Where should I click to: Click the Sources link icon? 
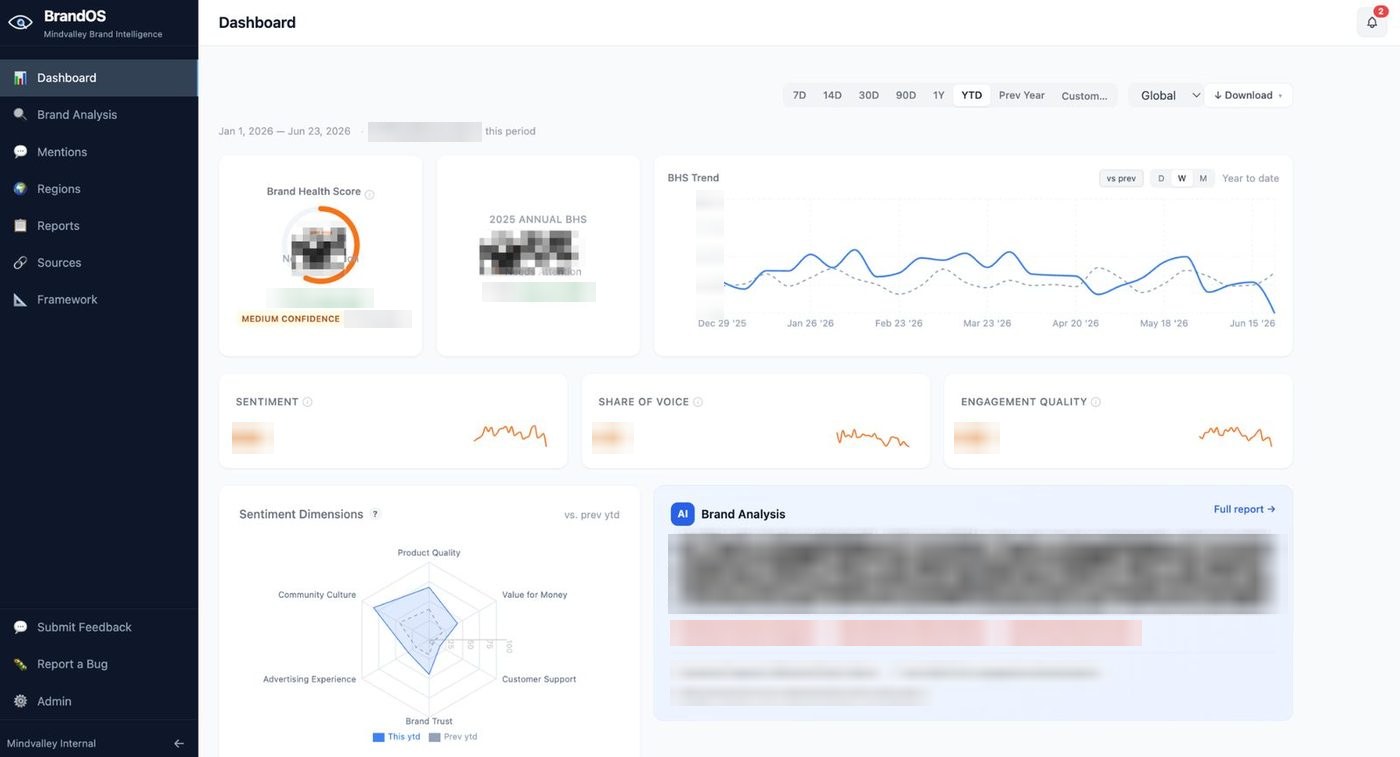click(x=20, y=263)
